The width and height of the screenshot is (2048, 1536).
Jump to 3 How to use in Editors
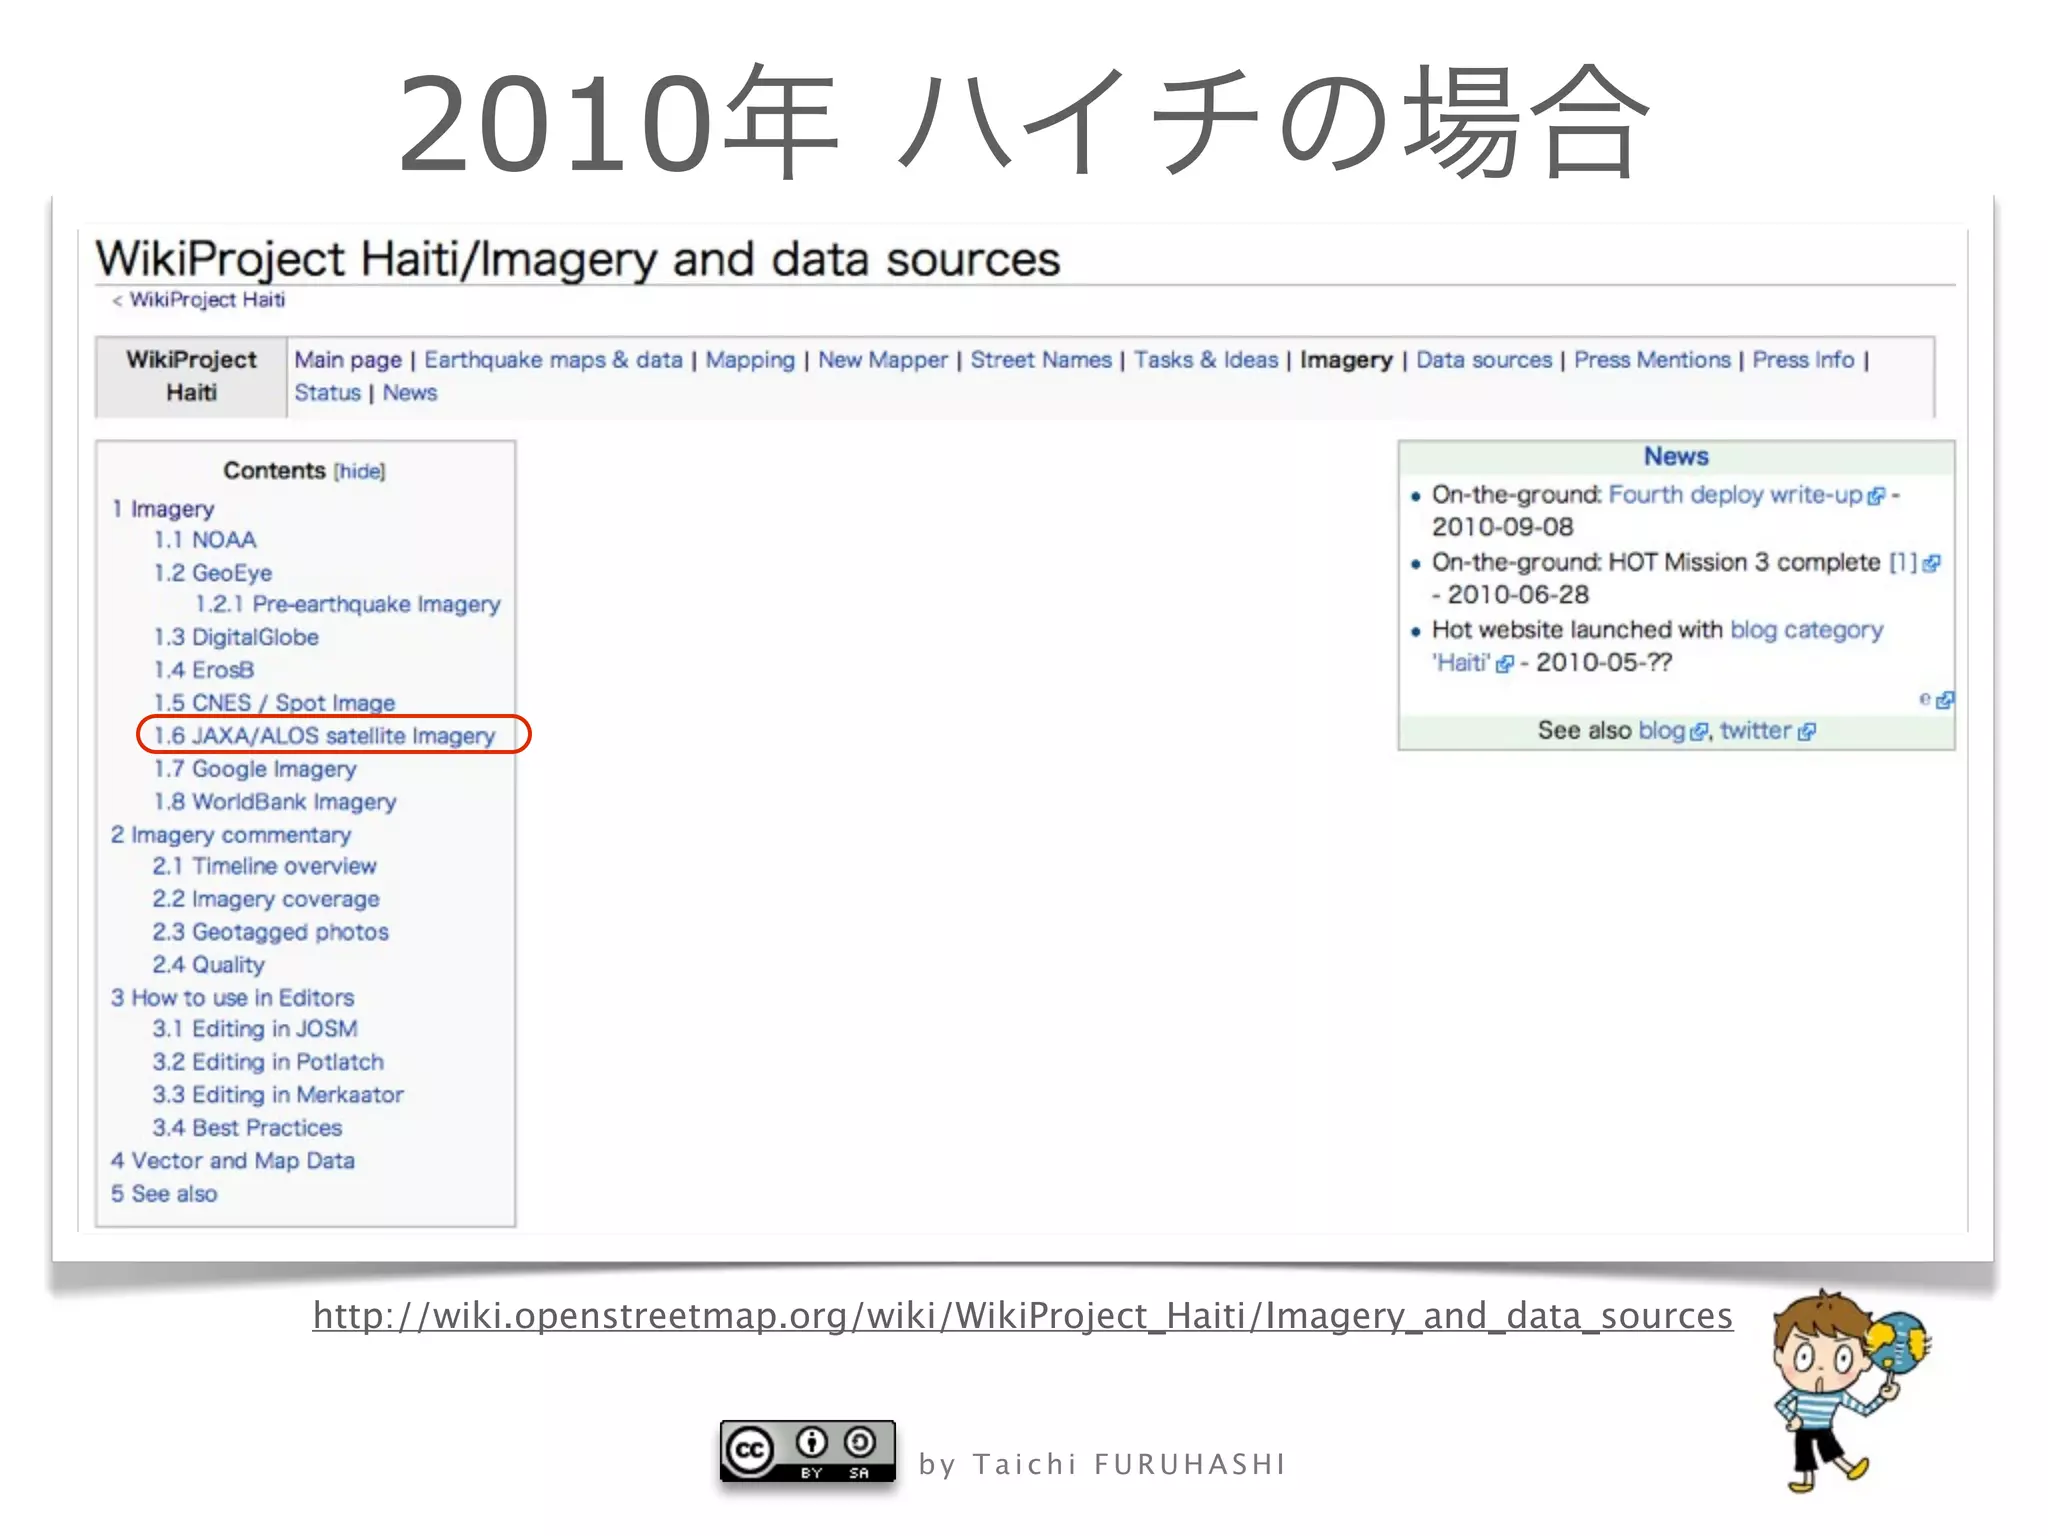point(233,998)
